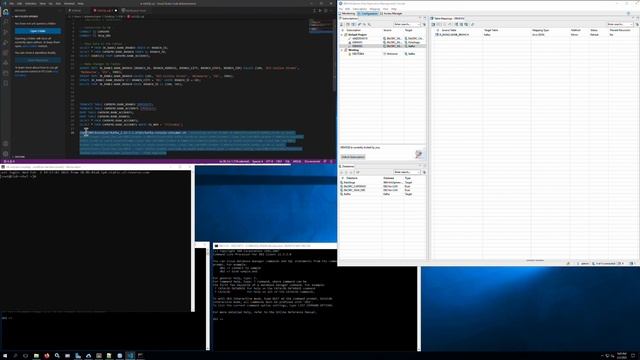Open the Accounts icon in VS Code activity bar
Image resolution: width=640 pixels, height=360 pixels.
tap(5, 144)
